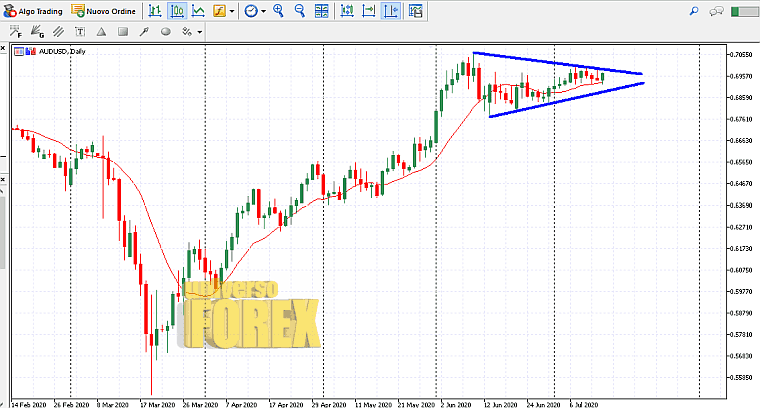The width and height of the screenshot is (760, 408).
Task: Toggle Algo Trading on or off
Action: (34, 11)
